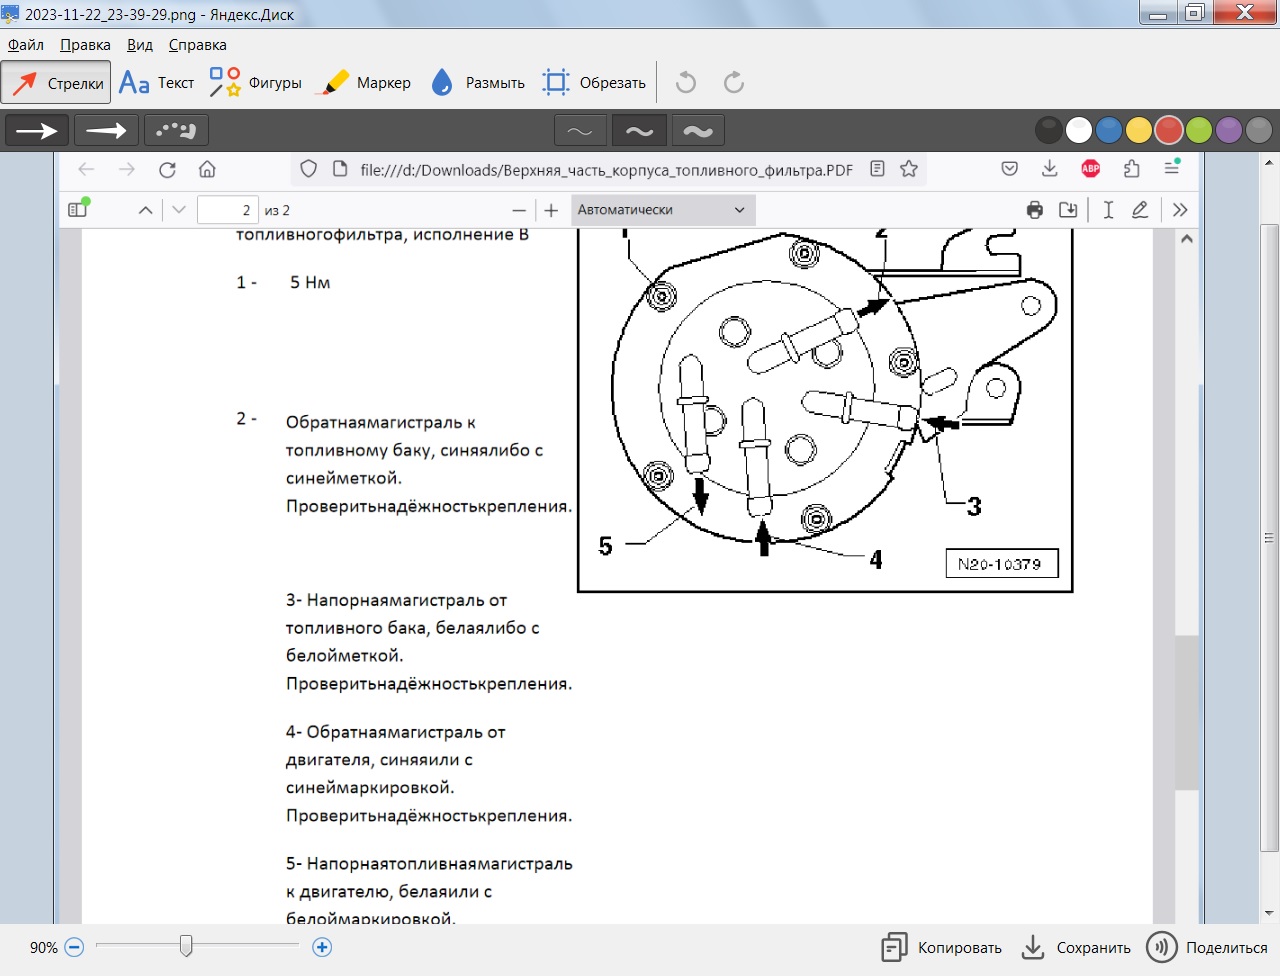Pick the blue color swatch
Image resolution: width=1280 pixels, height=976 pixels.
point(1109,130)
